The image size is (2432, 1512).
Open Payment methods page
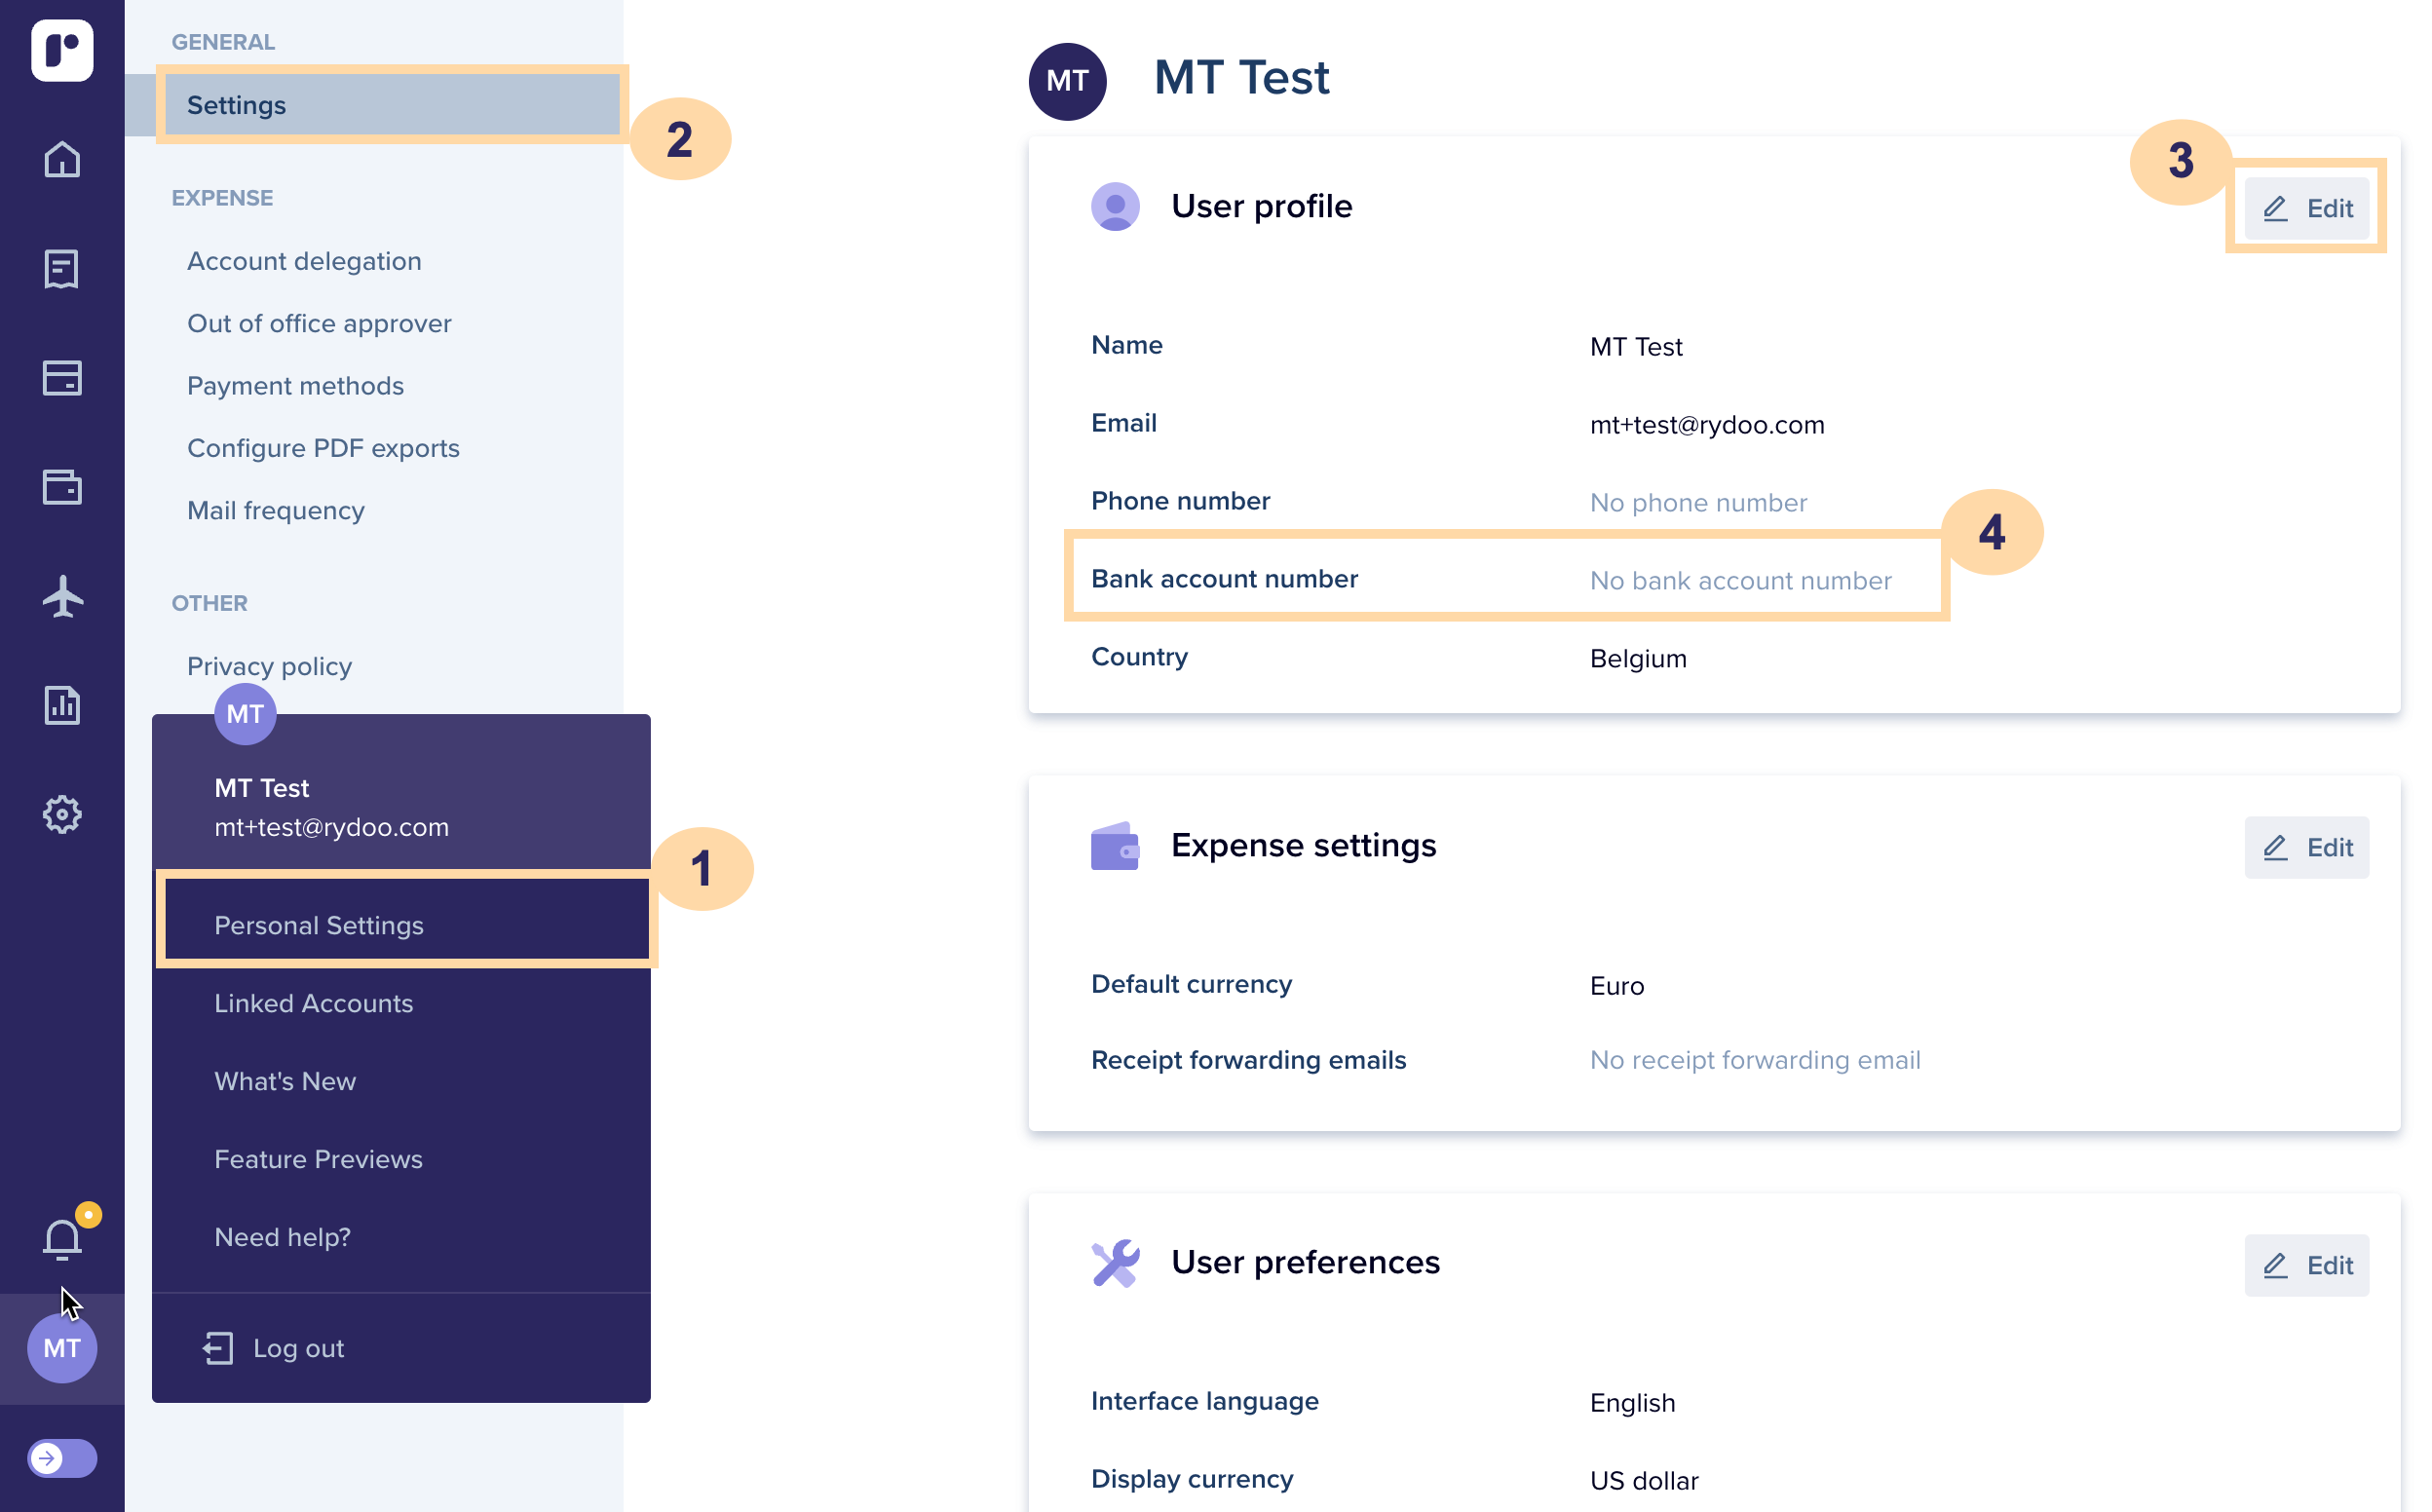click(295, 386)
